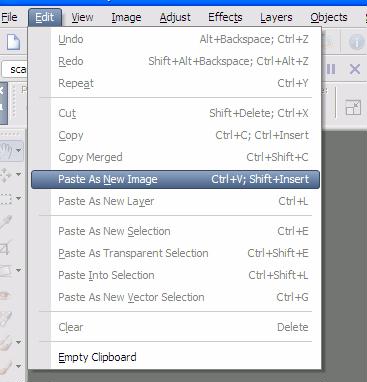367x382 pixels.
Task: Click the pause icon in script toolbar
Action: (x=331, y=69)
